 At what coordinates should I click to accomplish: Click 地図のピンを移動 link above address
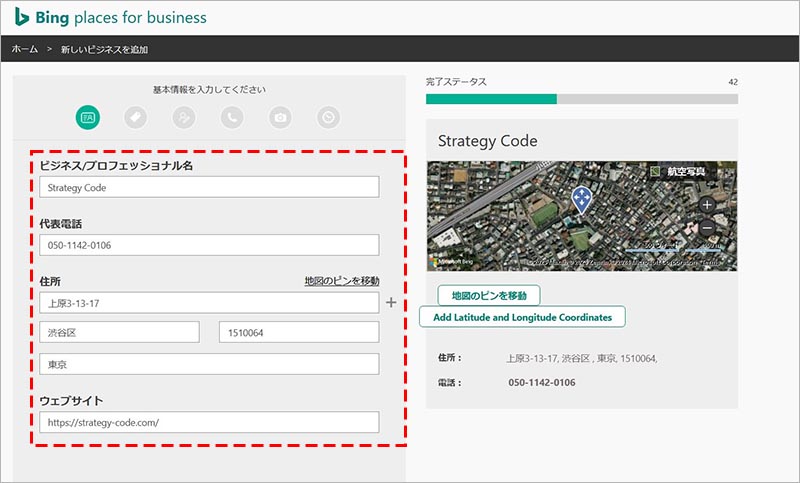pyautogui.click(x=341, y=282)
